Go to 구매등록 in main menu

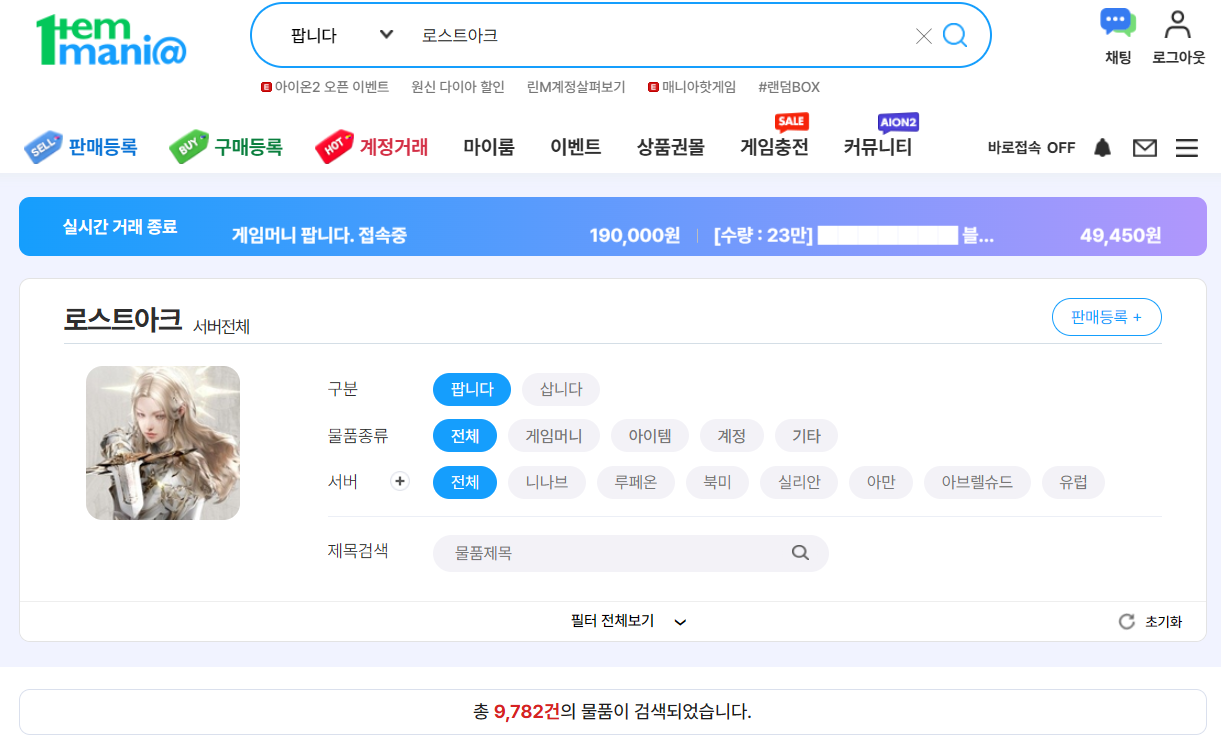point(226,147)
